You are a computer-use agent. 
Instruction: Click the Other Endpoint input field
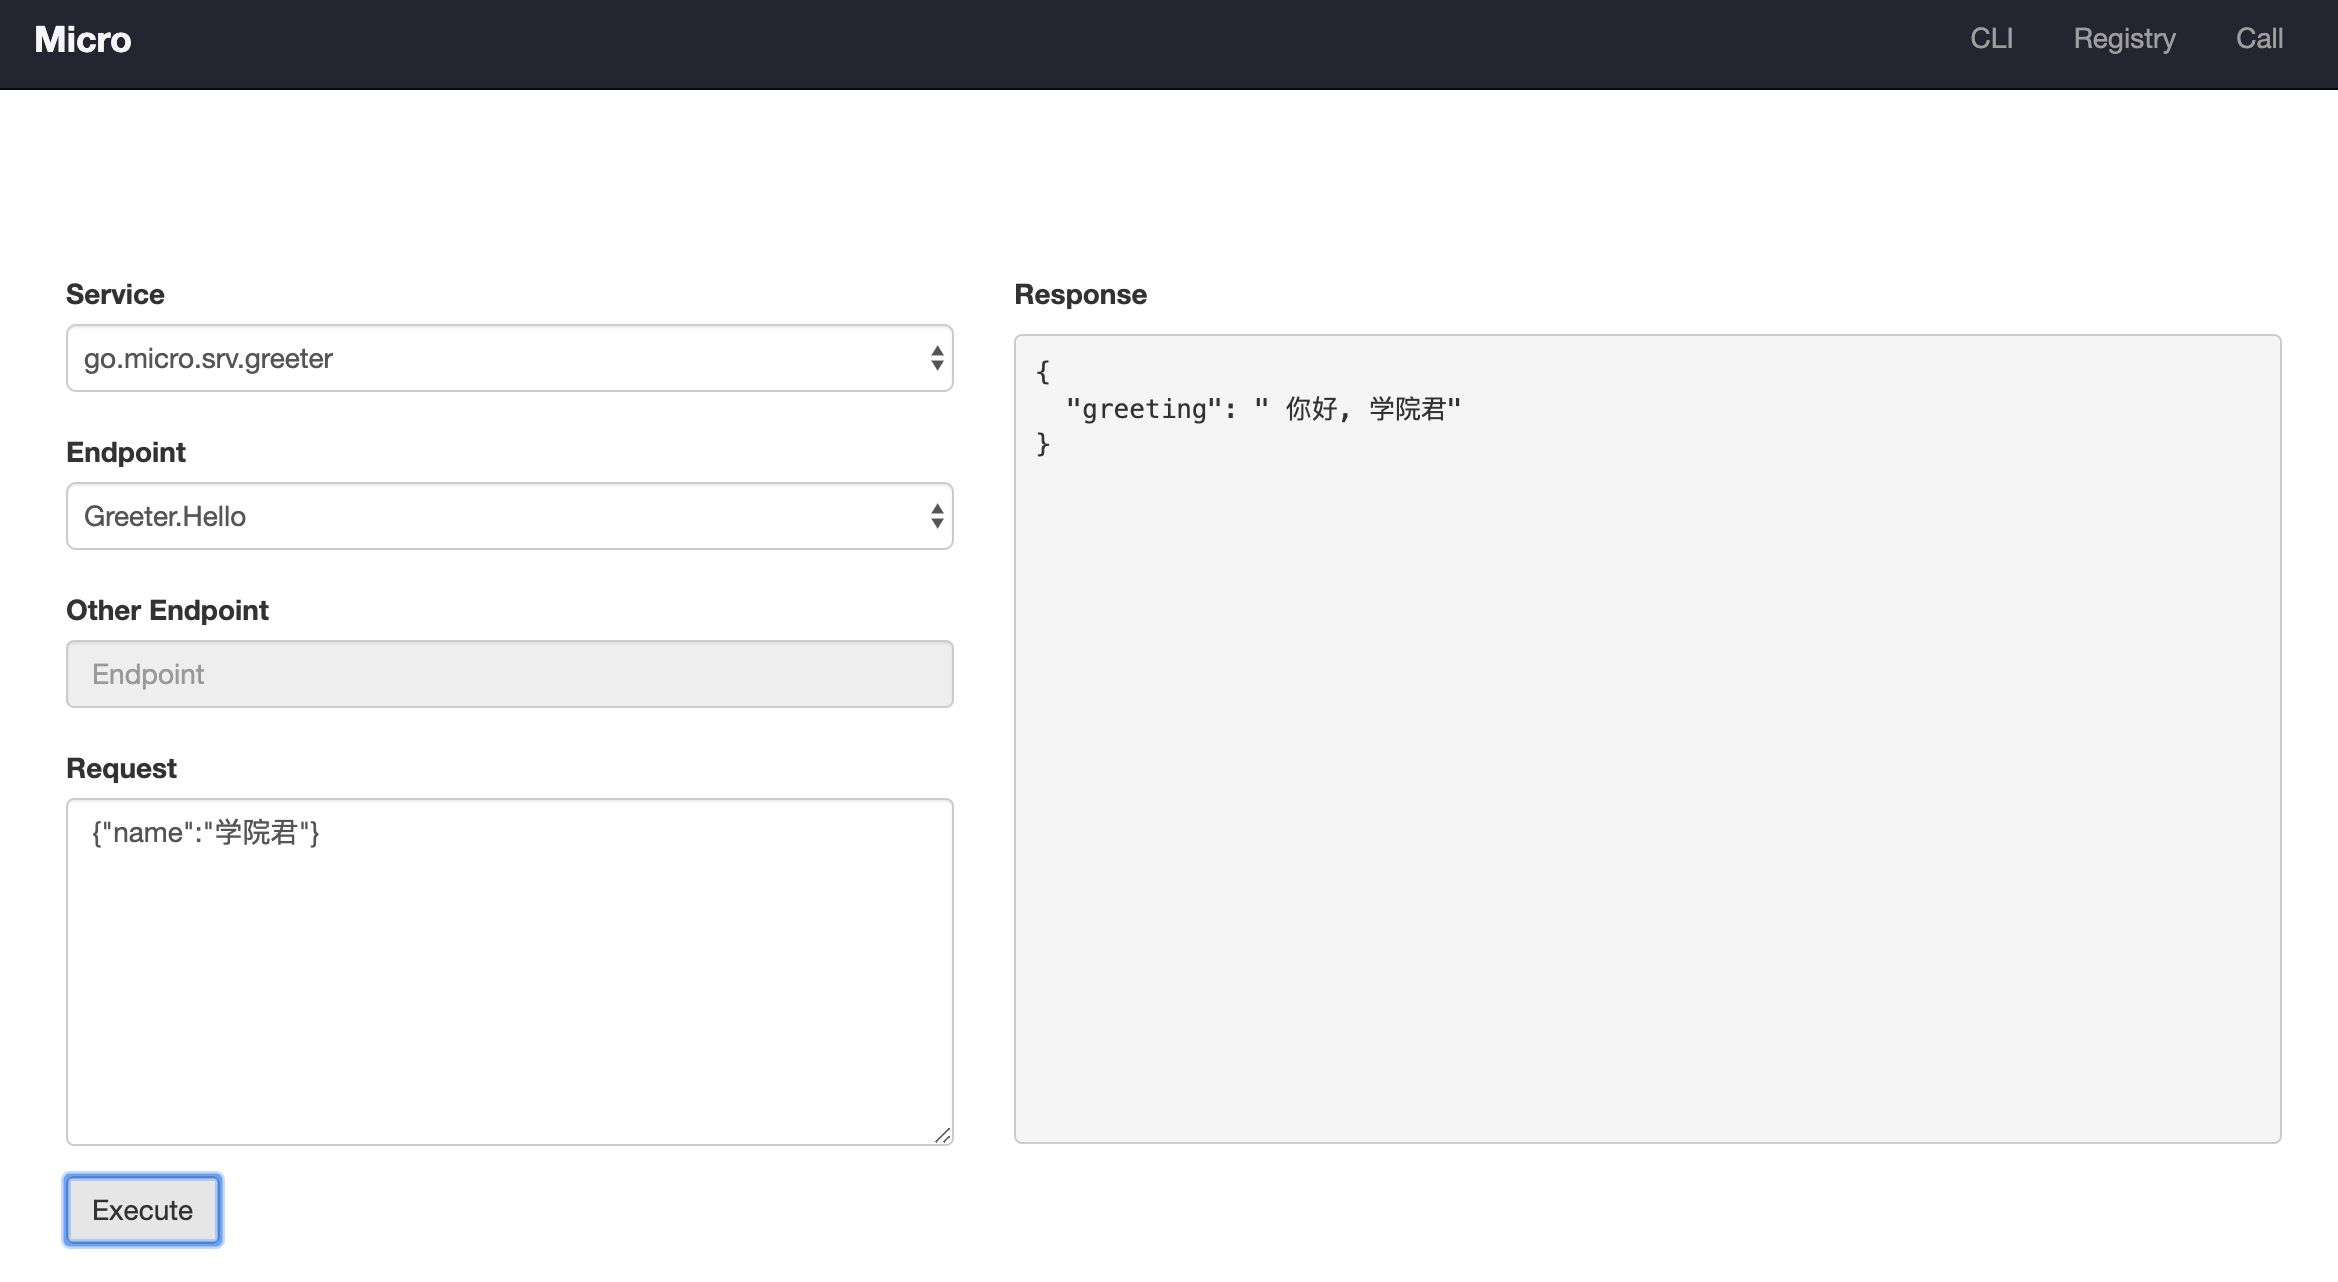pyautogui.click(x=510, y=674)
